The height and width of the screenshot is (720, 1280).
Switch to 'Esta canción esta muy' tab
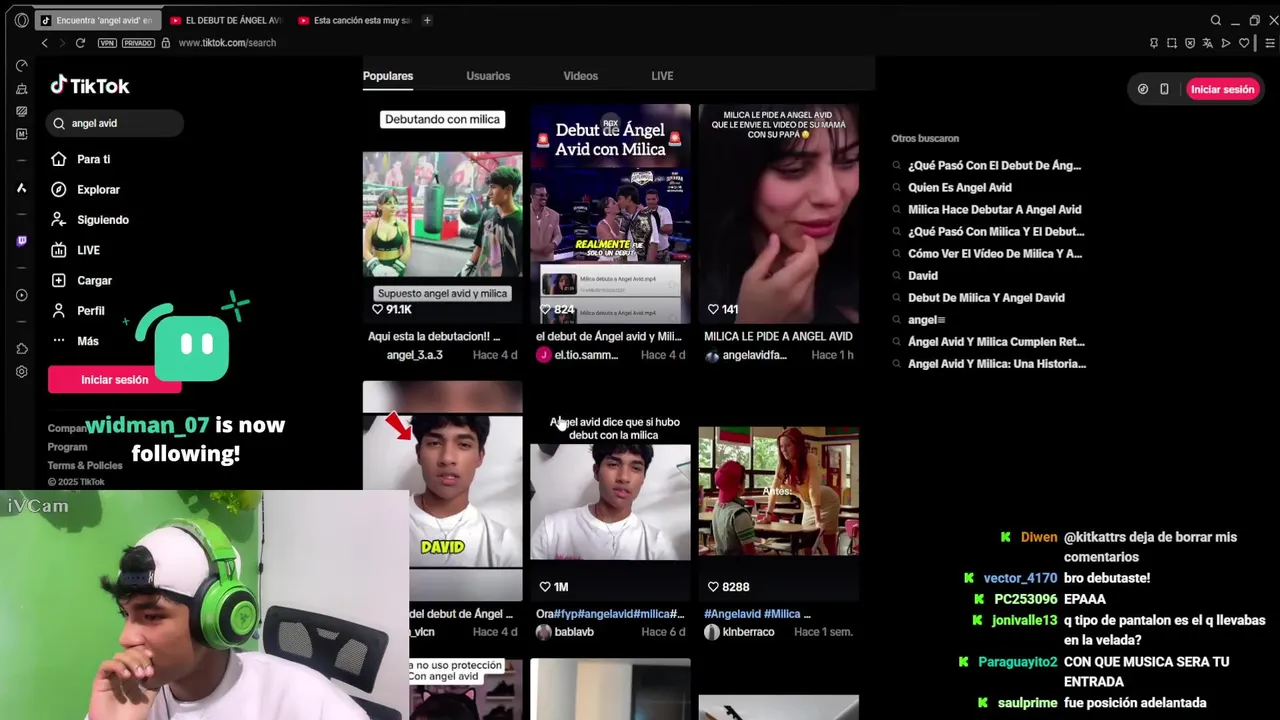point(354,20)
